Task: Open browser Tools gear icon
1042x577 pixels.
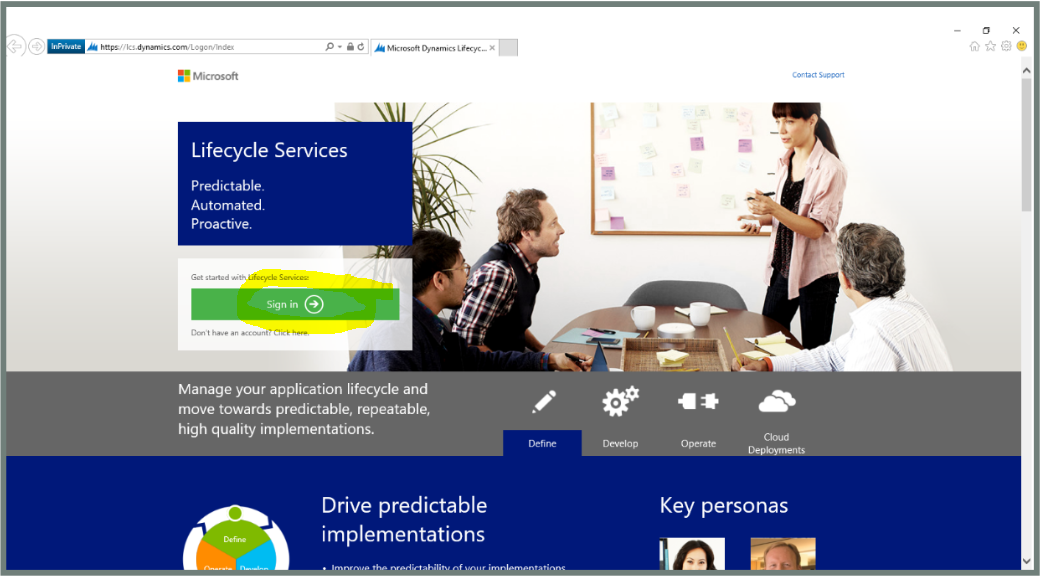Action: (x=1006, y=46)
